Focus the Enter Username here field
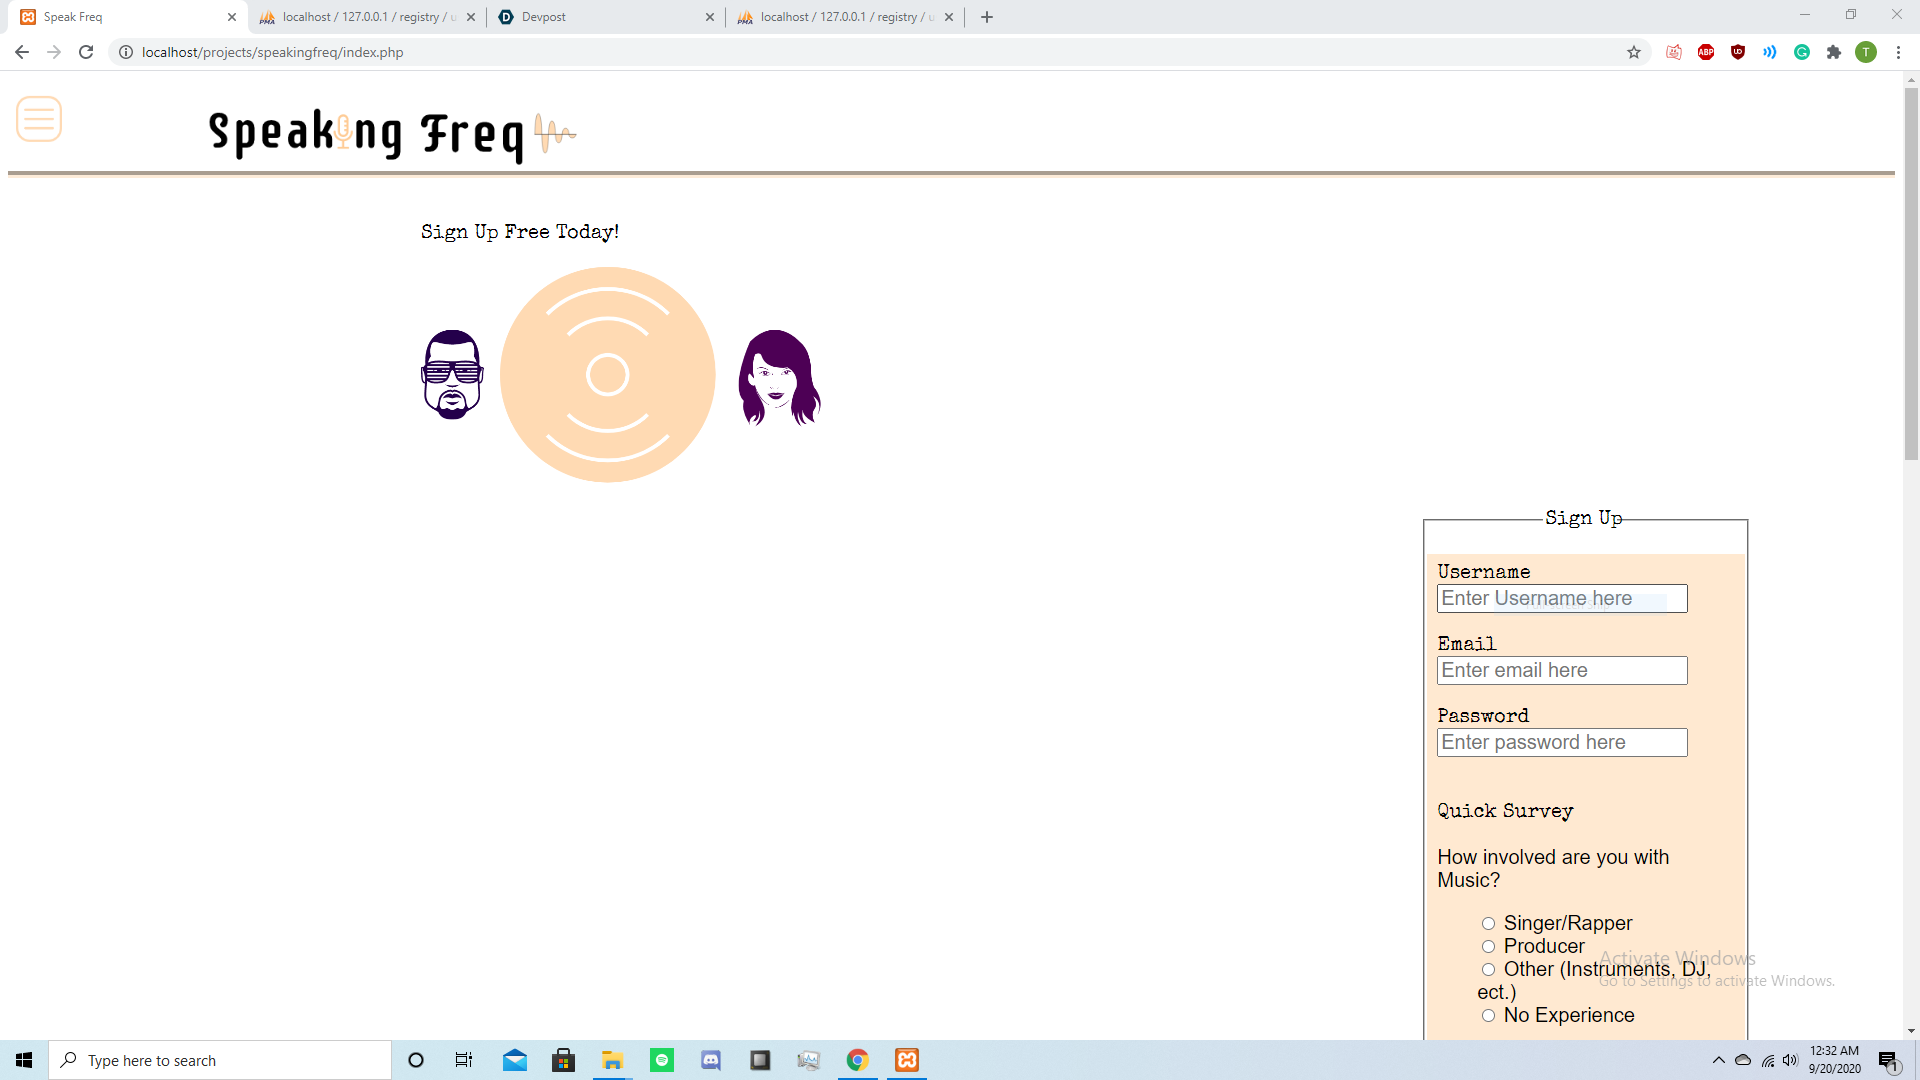 click(1562, 599)
